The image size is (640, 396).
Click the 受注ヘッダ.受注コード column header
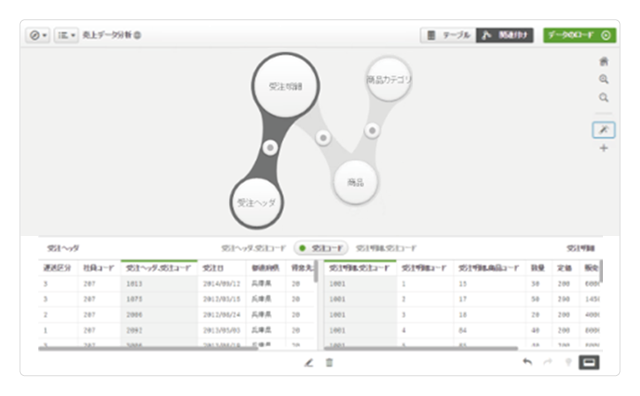[x=159, y=268]
